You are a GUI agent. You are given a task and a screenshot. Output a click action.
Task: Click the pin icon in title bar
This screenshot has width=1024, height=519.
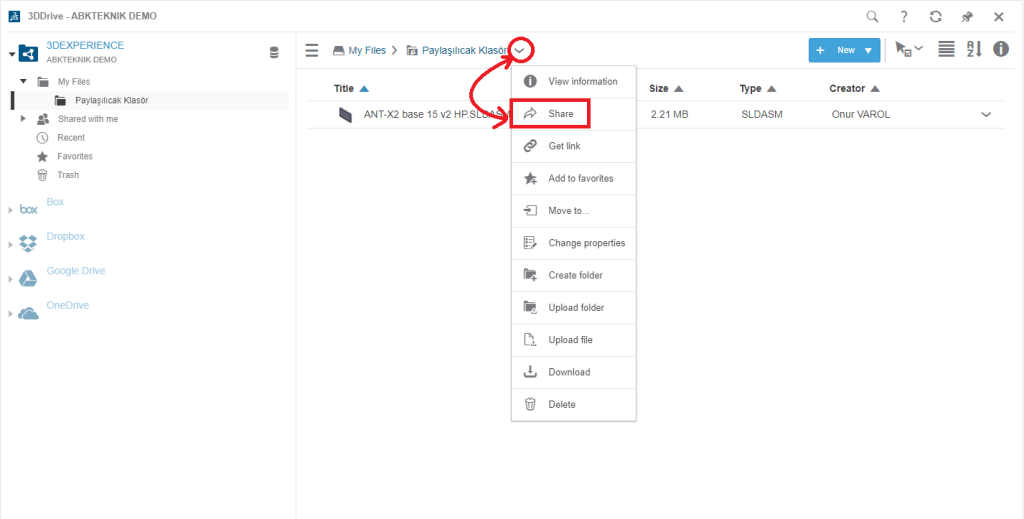(x=967, y=17)
